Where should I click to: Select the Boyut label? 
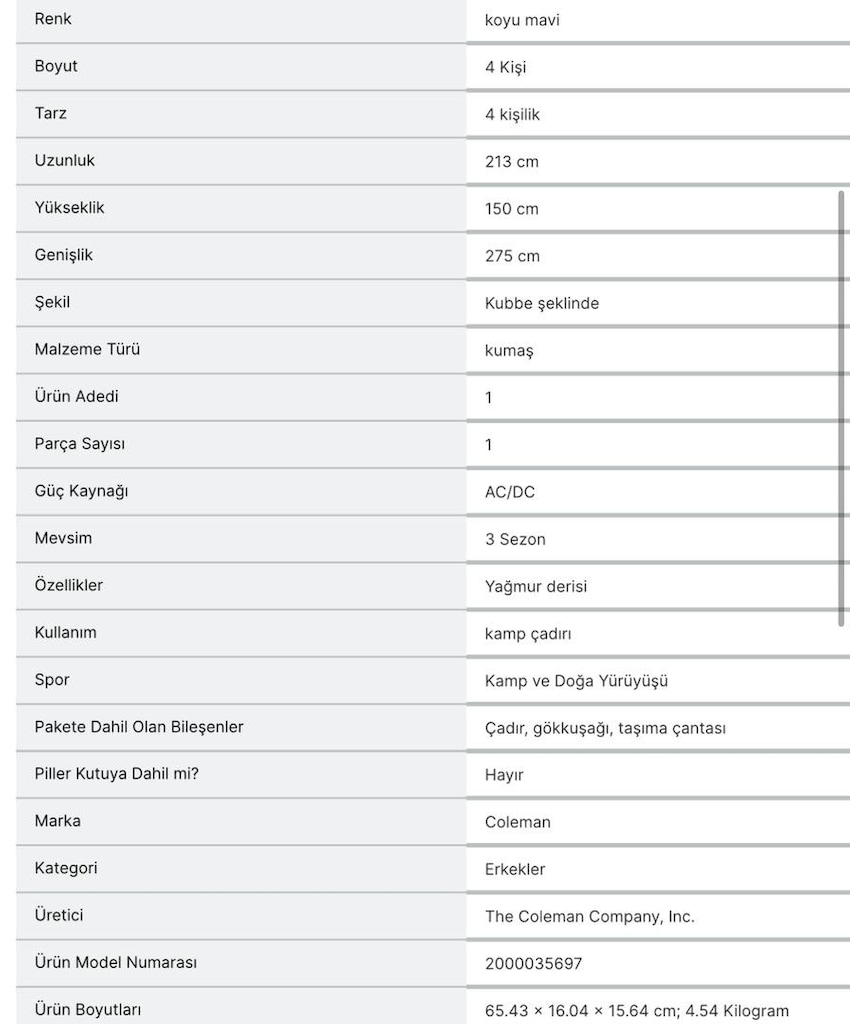coord(55,67)
